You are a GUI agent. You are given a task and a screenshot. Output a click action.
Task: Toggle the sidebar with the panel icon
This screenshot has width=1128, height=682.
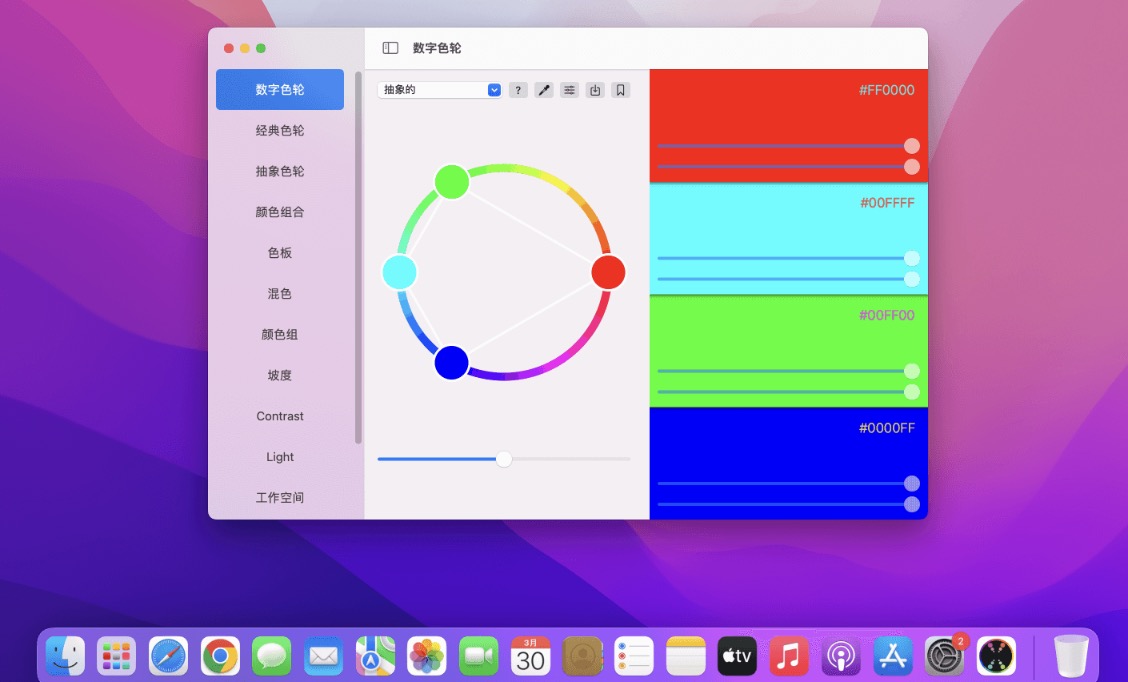[390, 48]
